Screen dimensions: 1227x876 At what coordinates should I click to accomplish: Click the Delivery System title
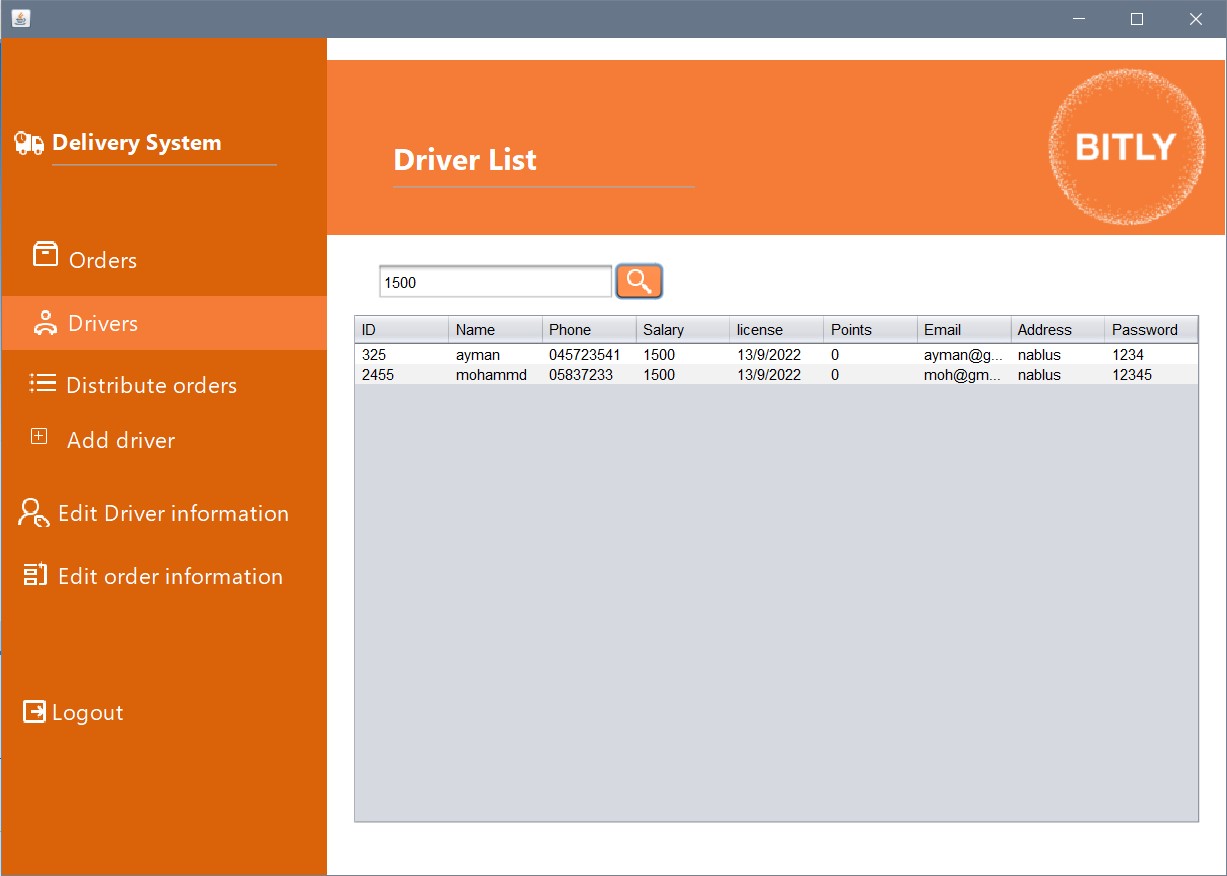pos(137,143)
